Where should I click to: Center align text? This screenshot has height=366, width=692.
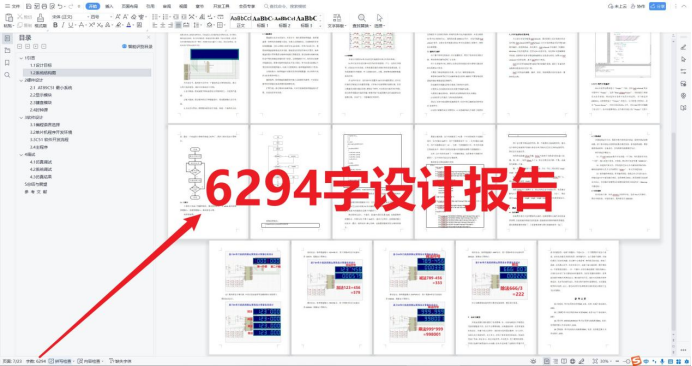pyautogui.click(x=162, y=25)
